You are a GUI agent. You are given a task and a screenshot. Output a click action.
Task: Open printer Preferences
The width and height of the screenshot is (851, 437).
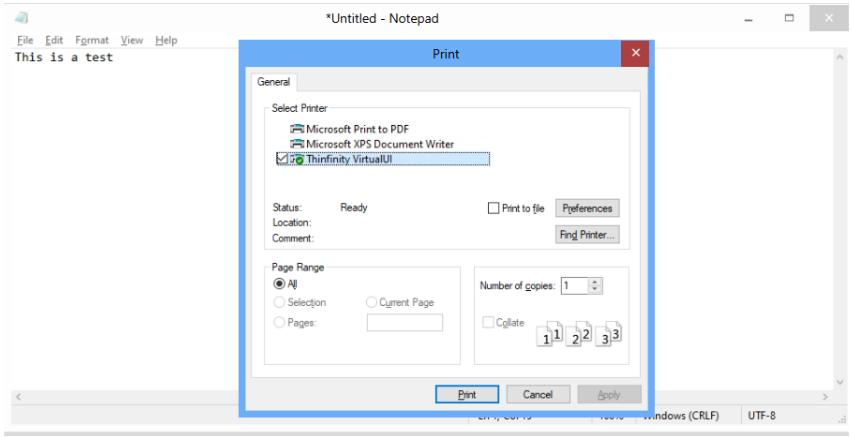[587, 208]
